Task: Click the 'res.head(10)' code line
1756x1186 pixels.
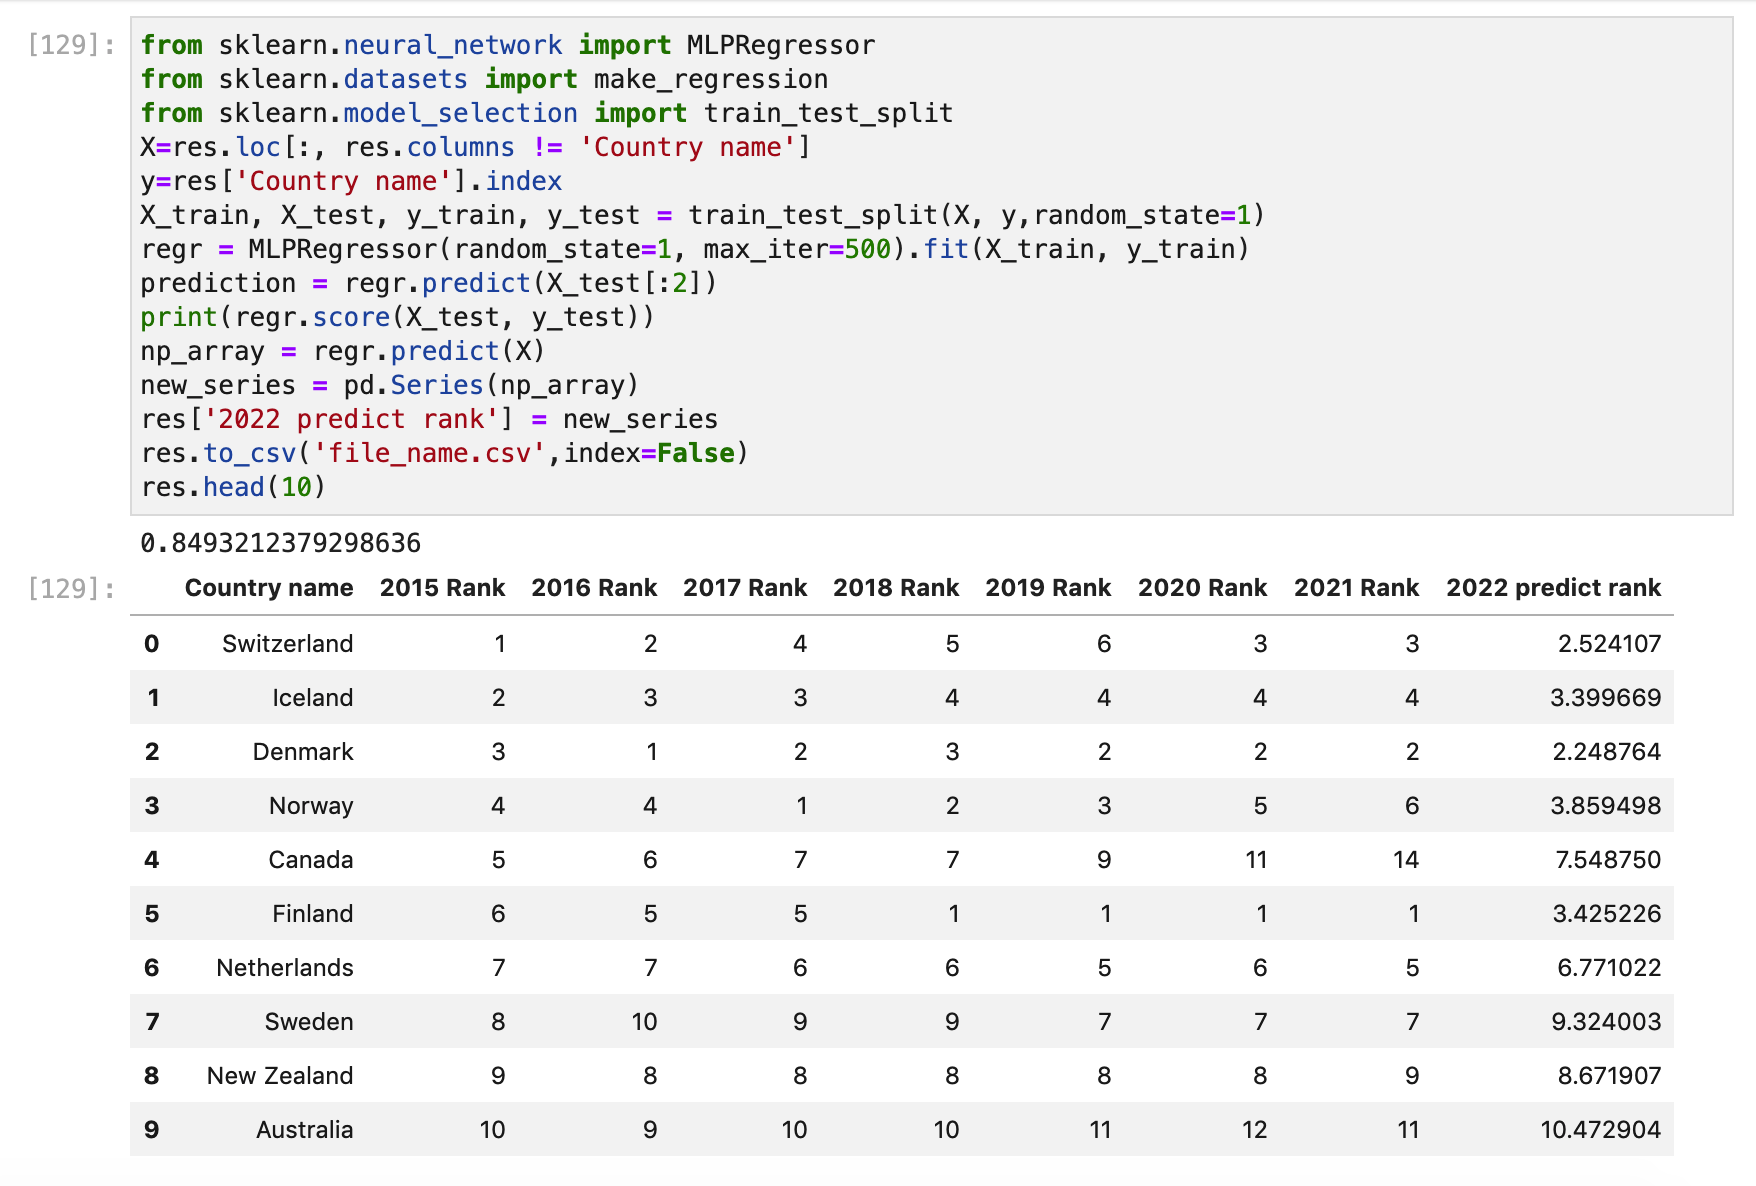Action: [234, 487]
